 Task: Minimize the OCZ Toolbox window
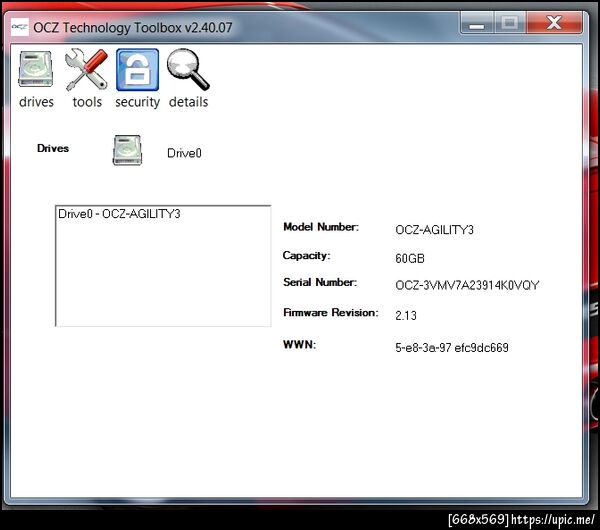pyautogui.click(x=477, y=23)
